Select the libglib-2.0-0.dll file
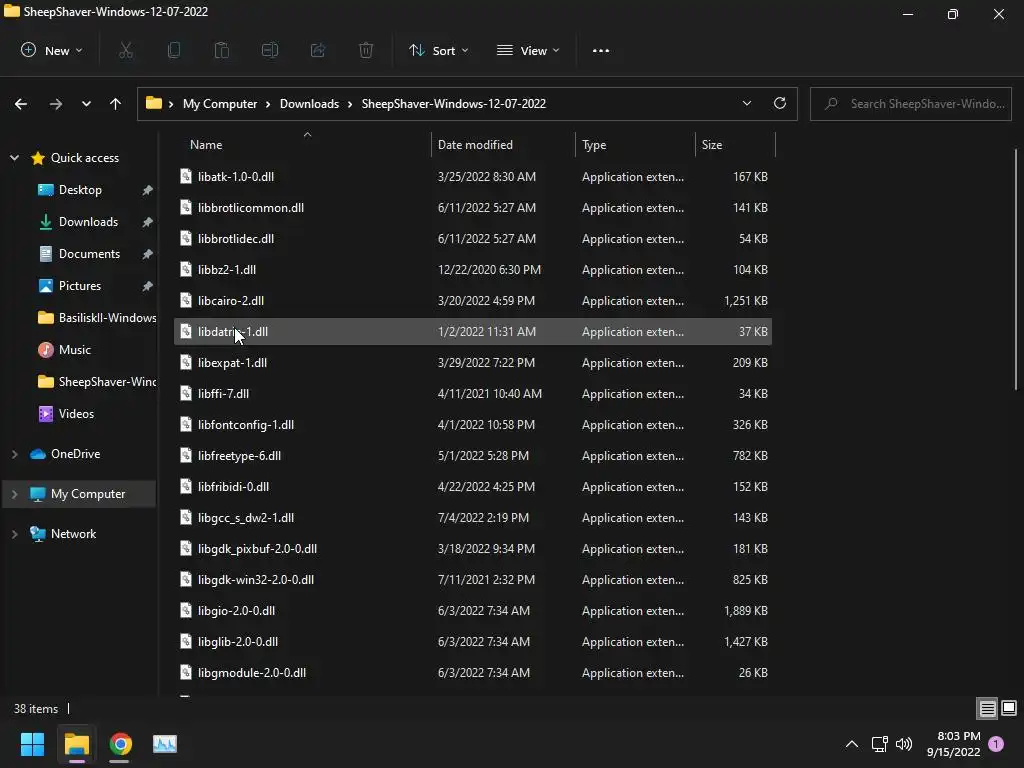1024x768 pixels. coord(473,642)
